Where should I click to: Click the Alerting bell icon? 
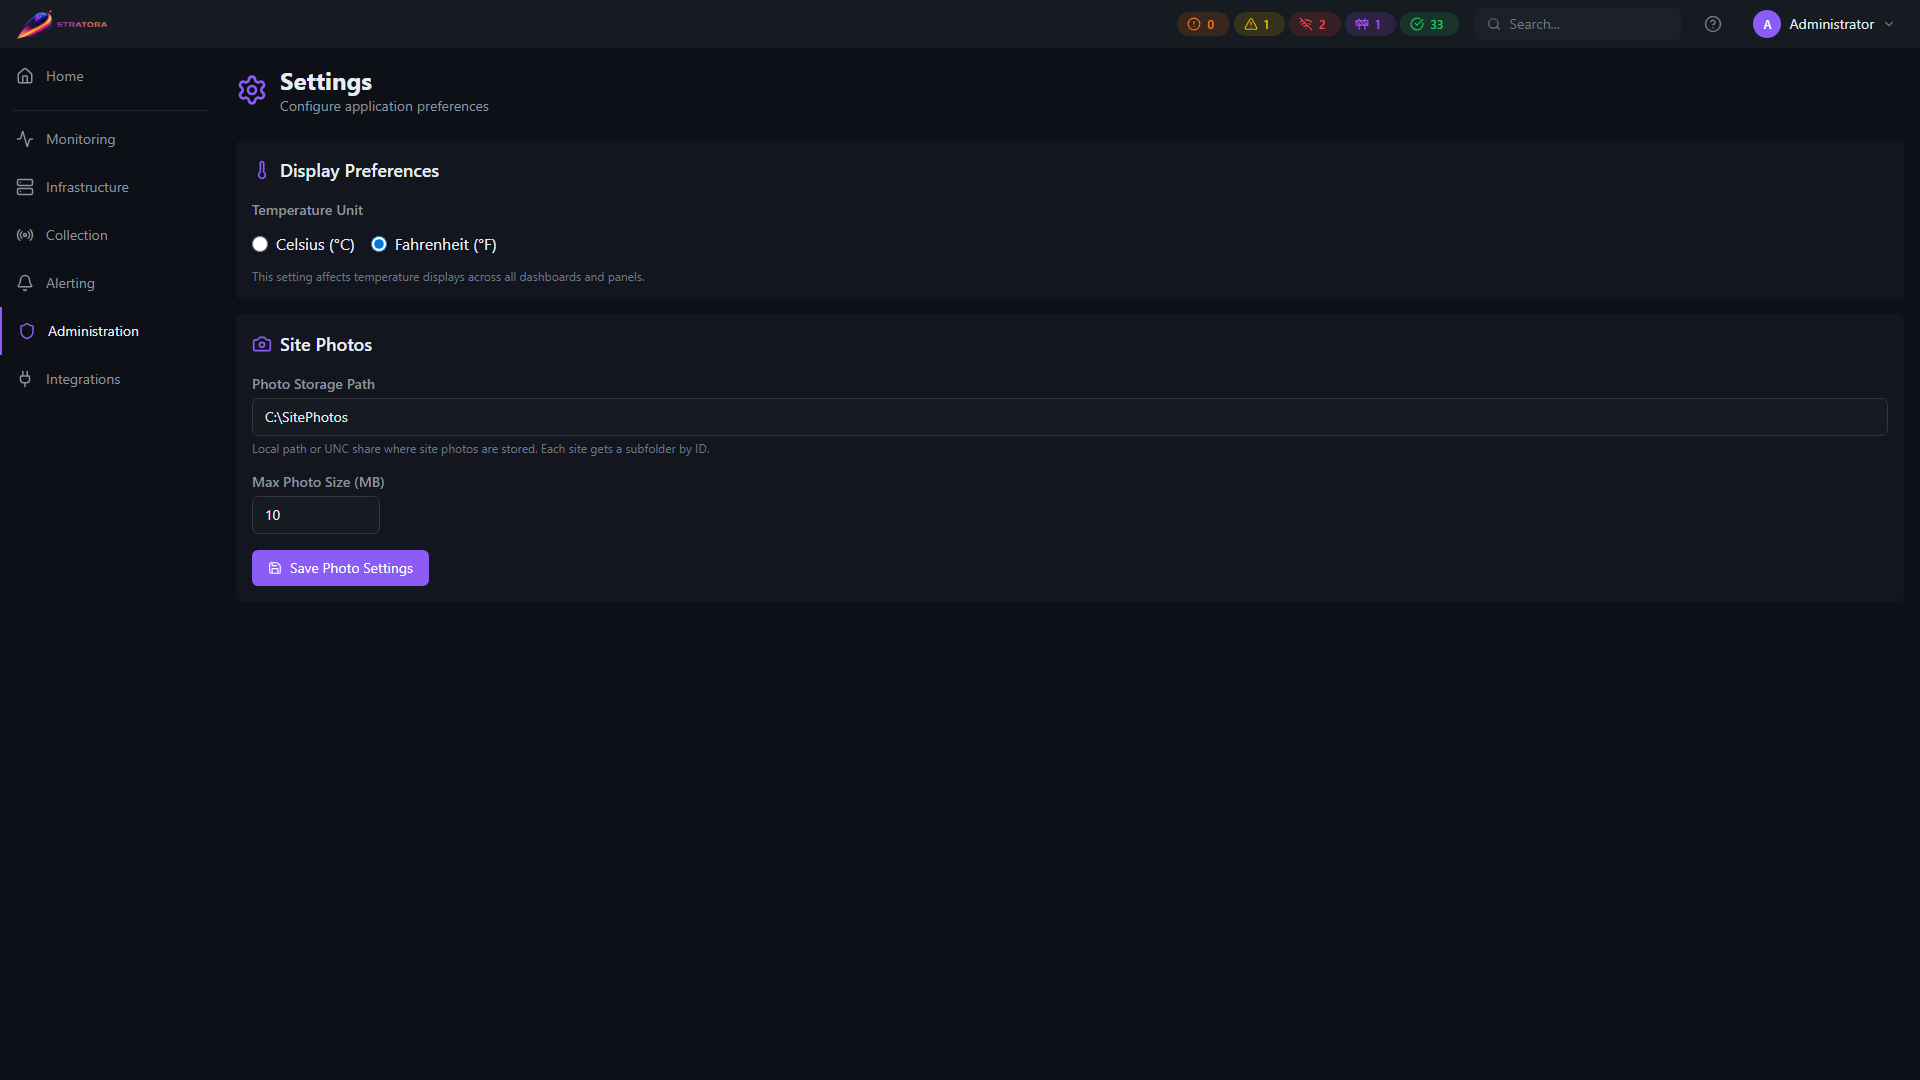(25, 283)
